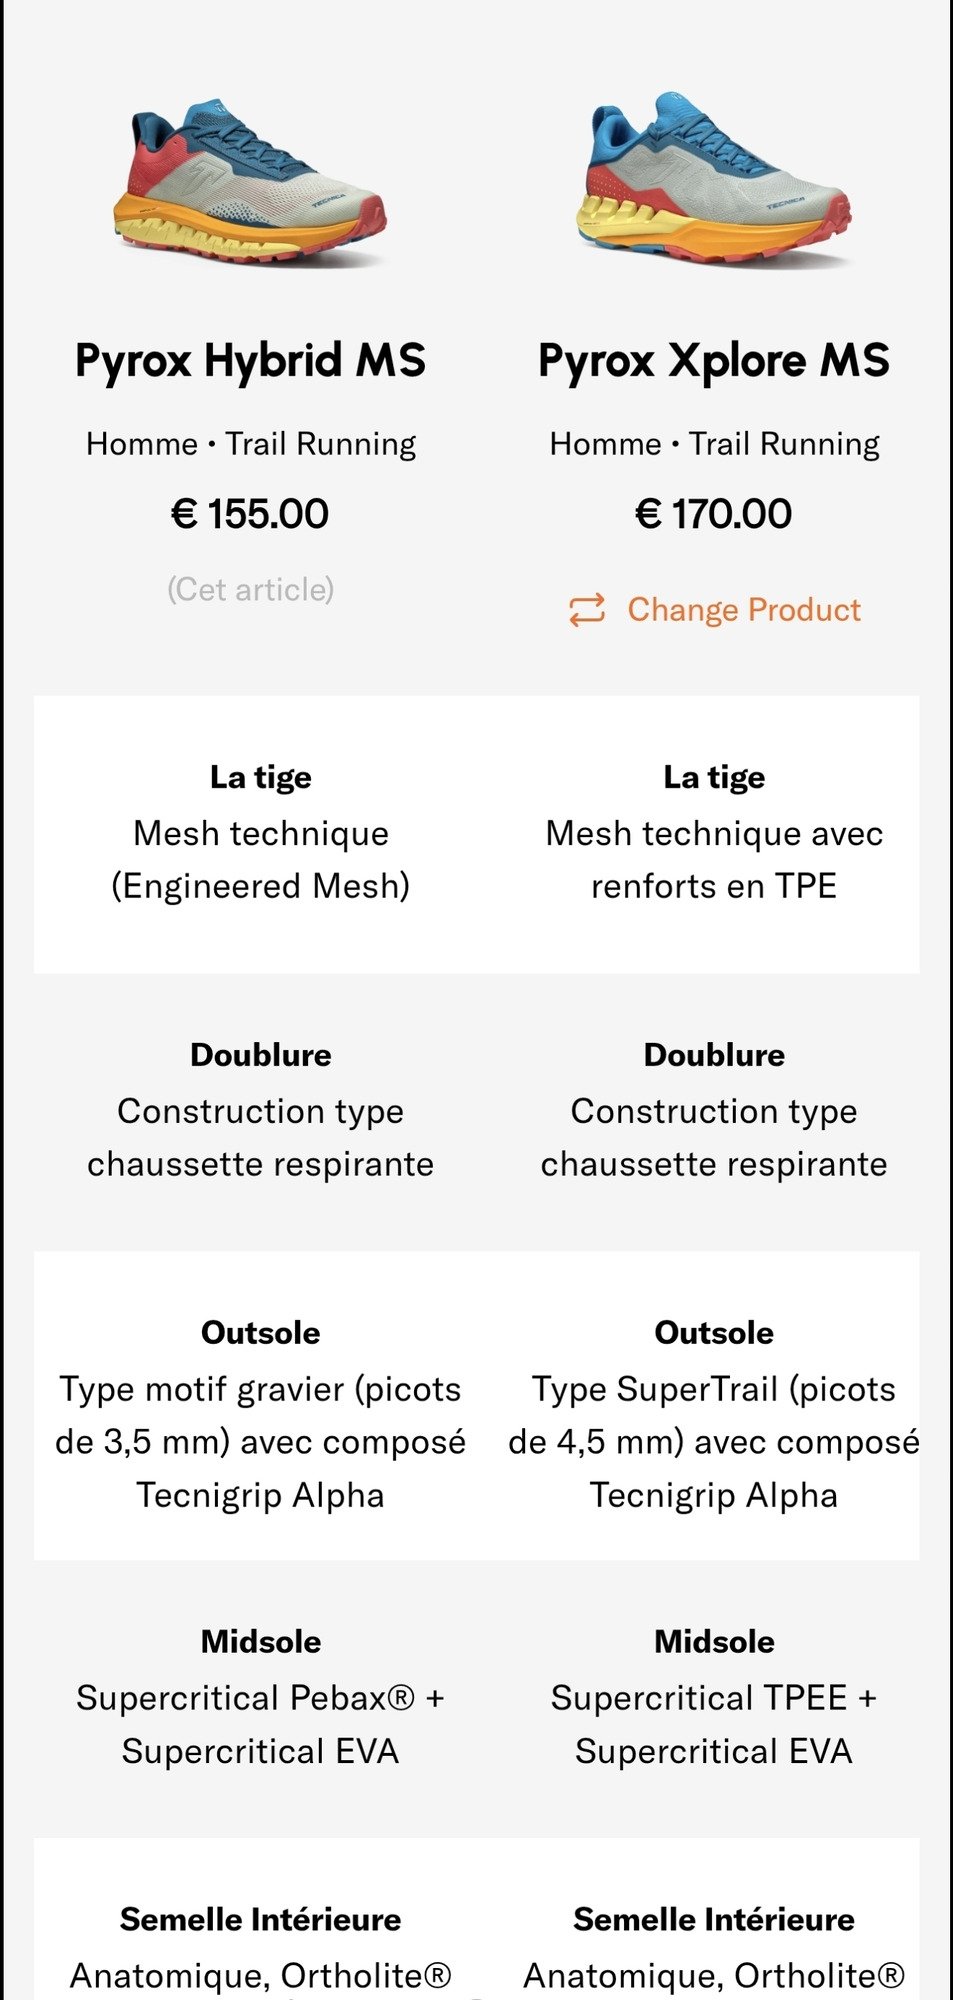
Task: Click the Mesh technique avec renforts en TPE text
Action: (714, 860)
